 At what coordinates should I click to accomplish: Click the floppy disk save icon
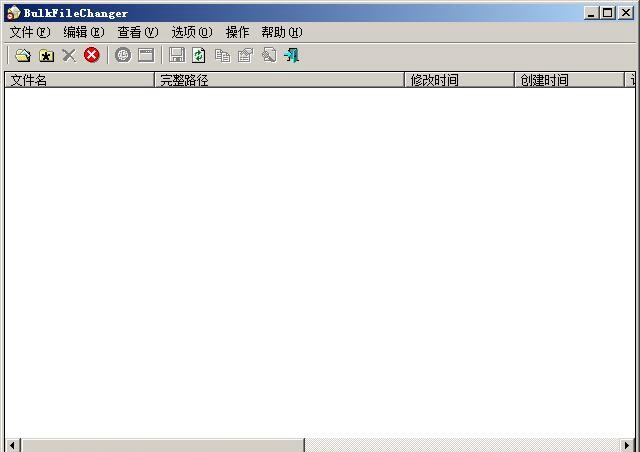coord(177,55)
